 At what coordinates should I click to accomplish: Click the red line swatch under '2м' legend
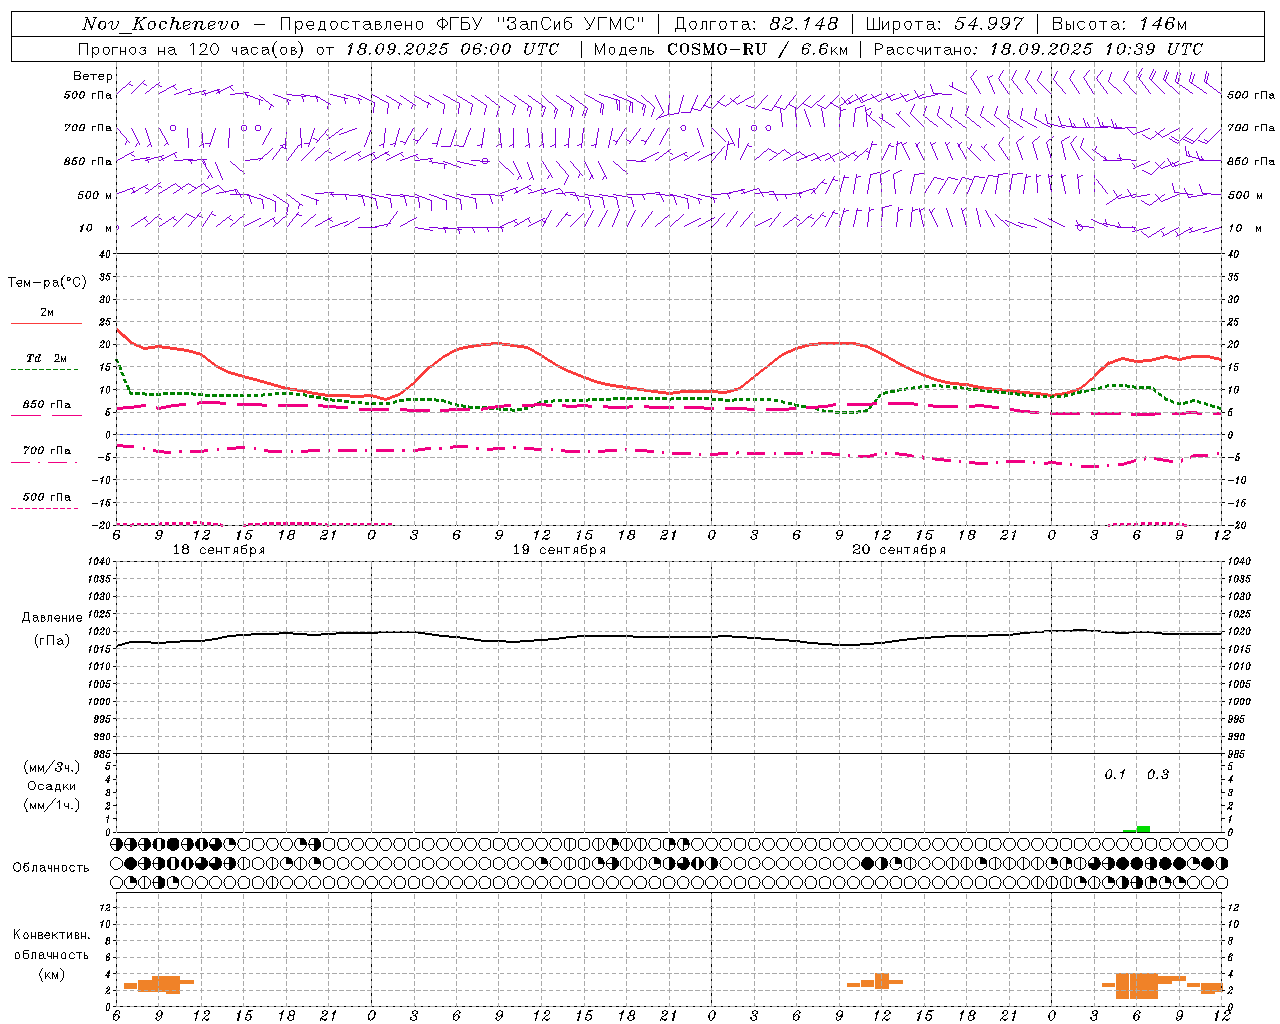(x=46, y=323)
